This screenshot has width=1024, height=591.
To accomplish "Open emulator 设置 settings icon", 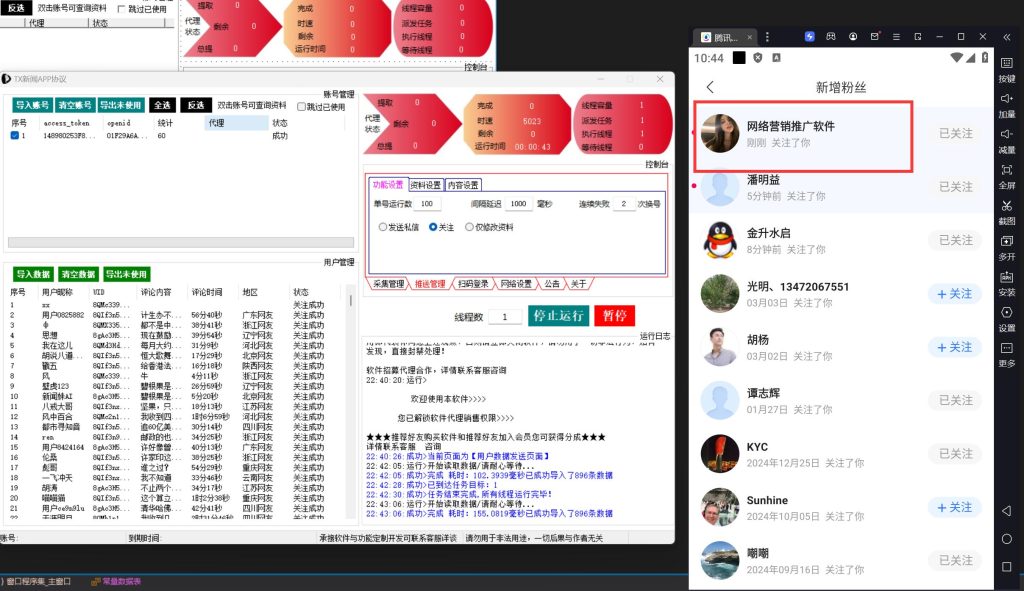I will point(1006,313).
